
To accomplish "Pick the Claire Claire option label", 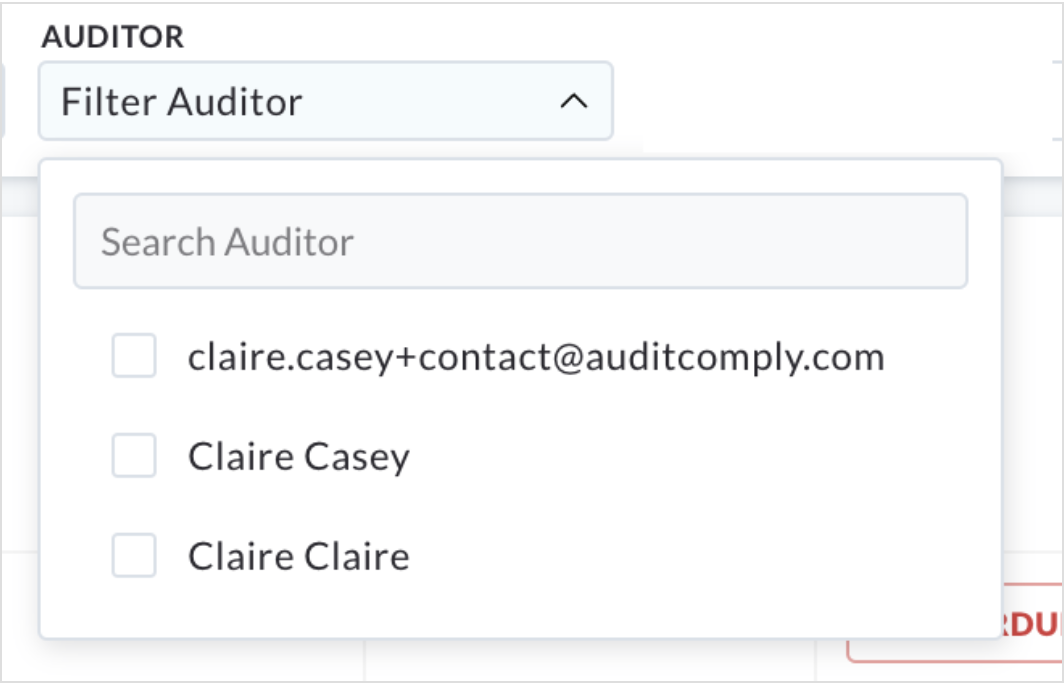I will pos(299,556).
